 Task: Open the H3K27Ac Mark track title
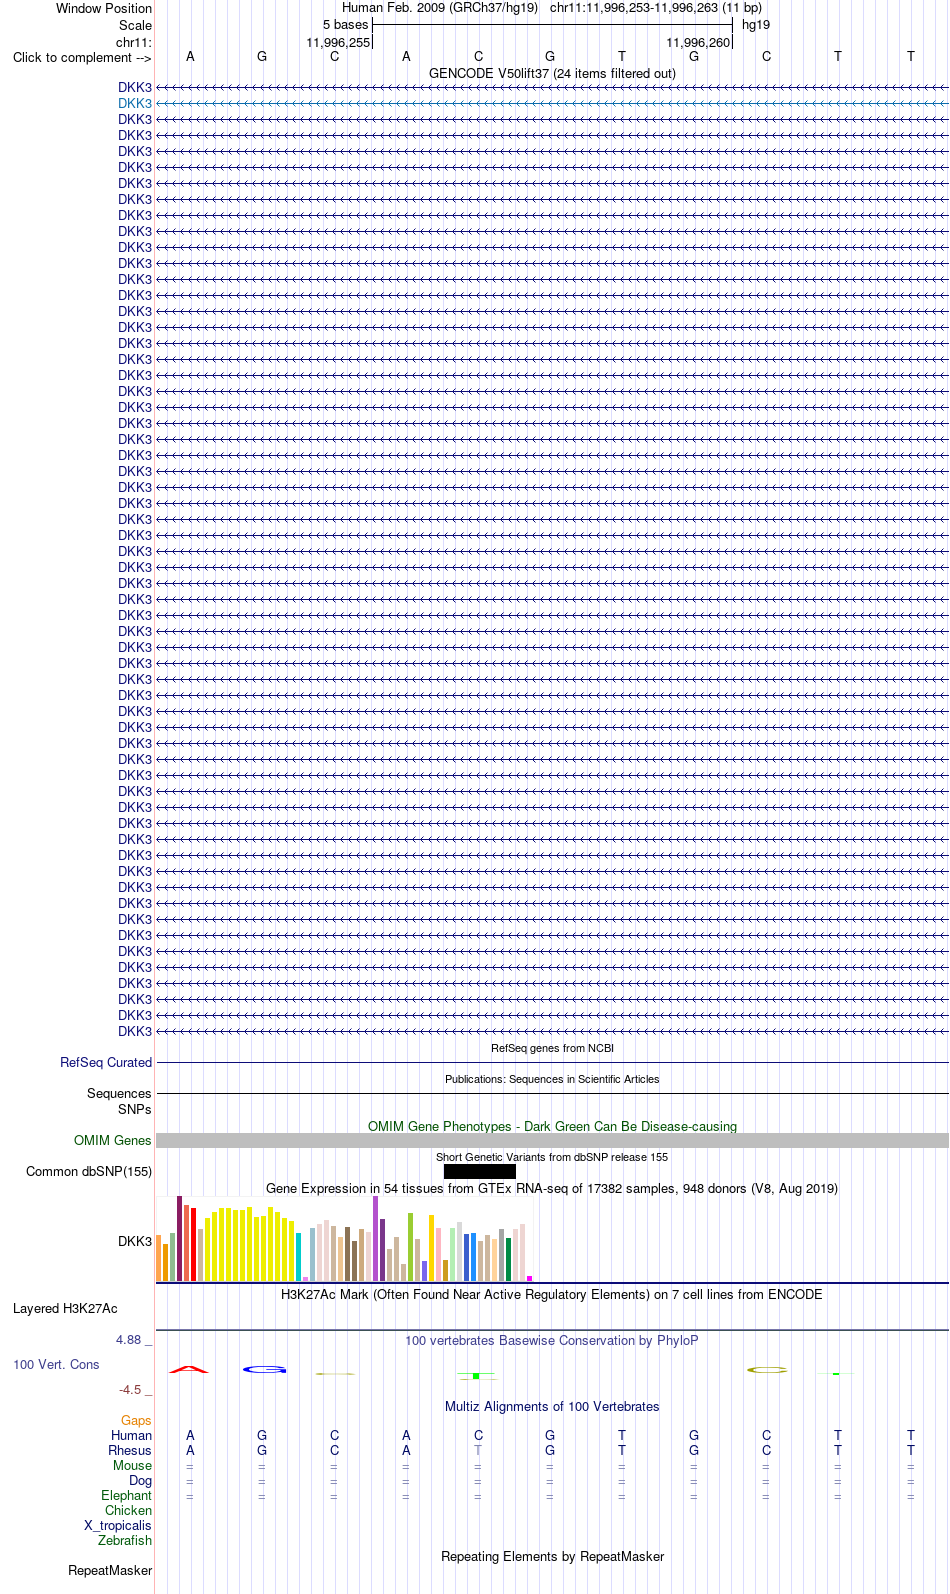[552, 1294]
